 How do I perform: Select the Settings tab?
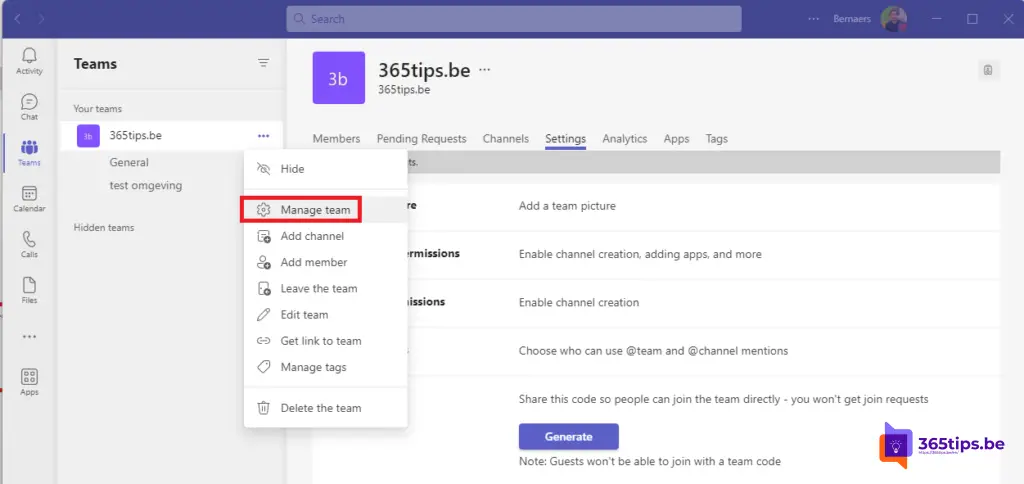click(566, 138)
